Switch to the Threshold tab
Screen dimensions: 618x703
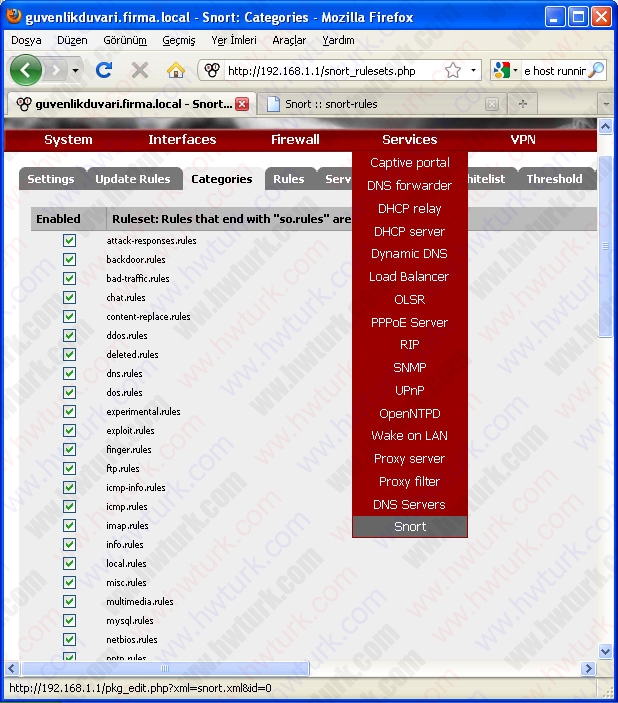pyautogui.click(x=554, y=179)
